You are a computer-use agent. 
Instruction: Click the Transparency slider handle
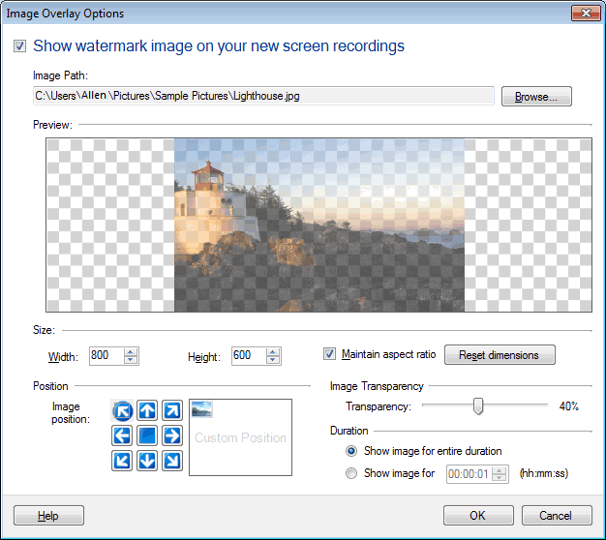pos(478,406)
